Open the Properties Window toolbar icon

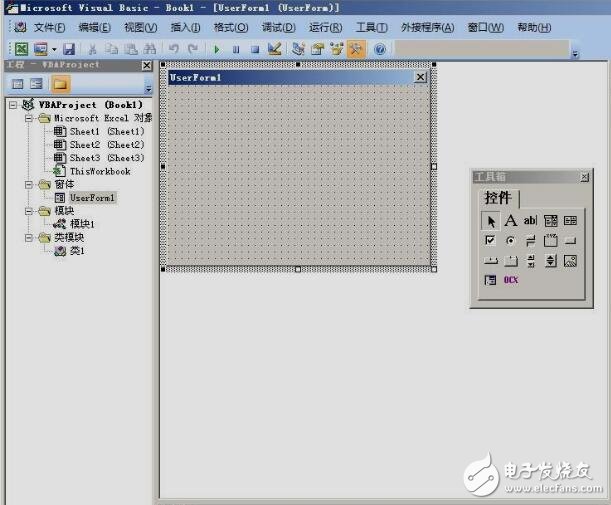[318, 49]
